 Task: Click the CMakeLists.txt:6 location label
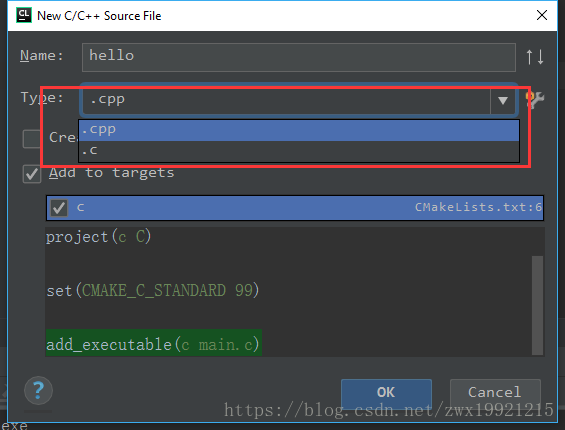[x=478, y=207]
